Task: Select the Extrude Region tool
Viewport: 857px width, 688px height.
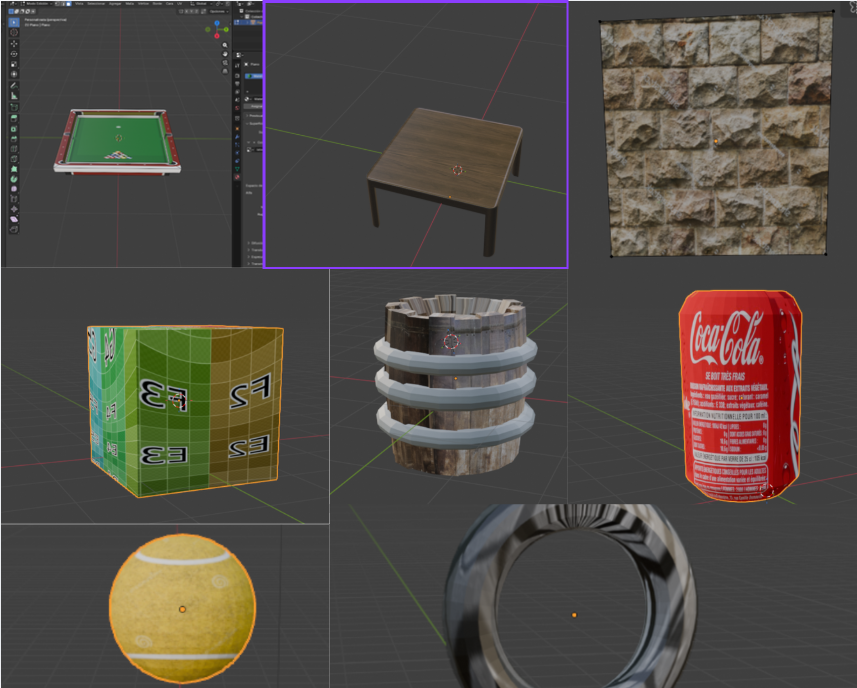Action: click(14, 118)
